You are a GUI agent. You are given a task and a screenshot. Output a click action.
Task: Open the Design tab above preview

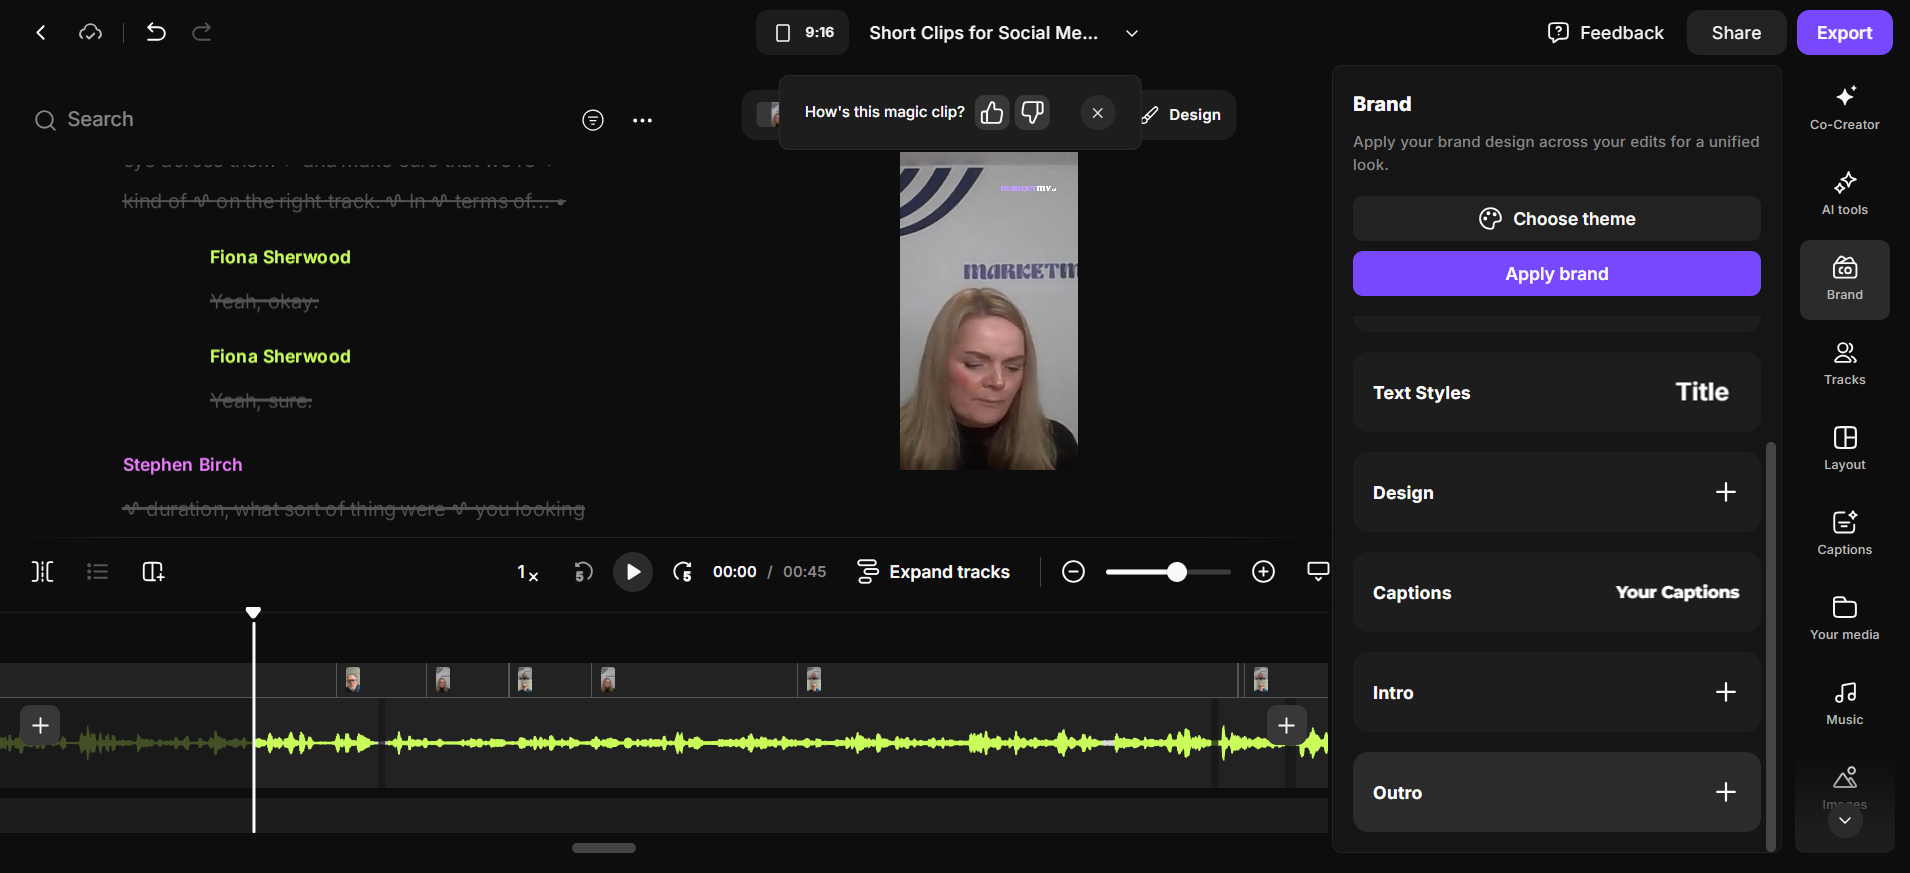click(x=1182, y=115)
